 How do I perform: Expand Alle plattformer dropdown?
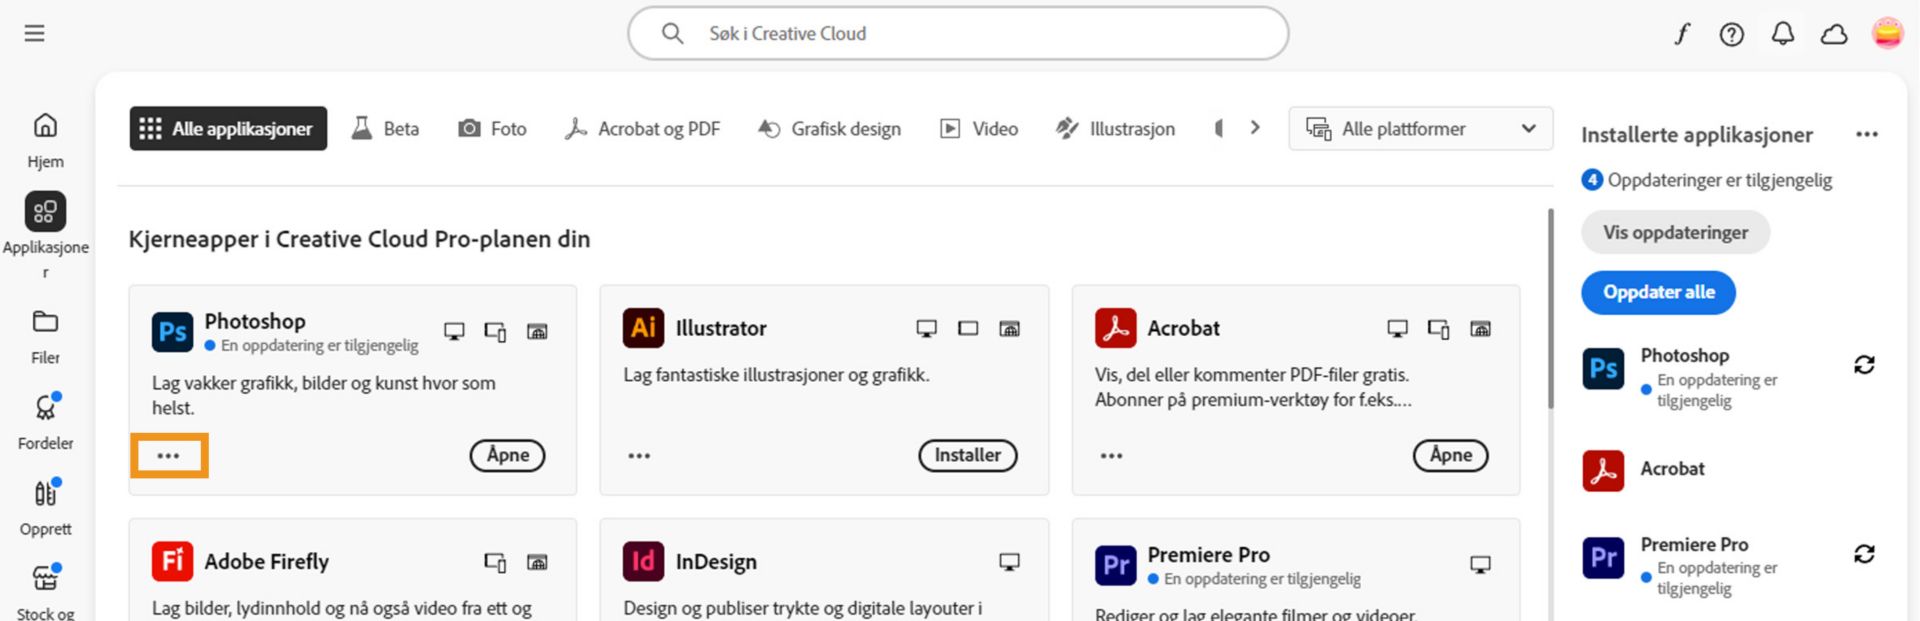(1421, 129)
